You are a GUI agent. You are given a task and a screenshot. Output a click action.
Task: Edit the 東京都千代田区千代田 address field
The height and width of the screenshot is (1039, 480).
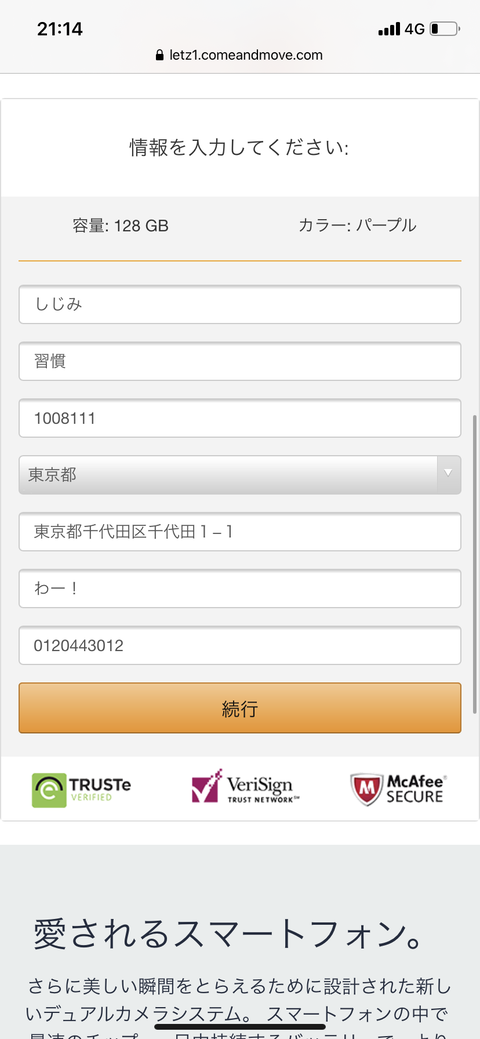(x=240, y=531)
